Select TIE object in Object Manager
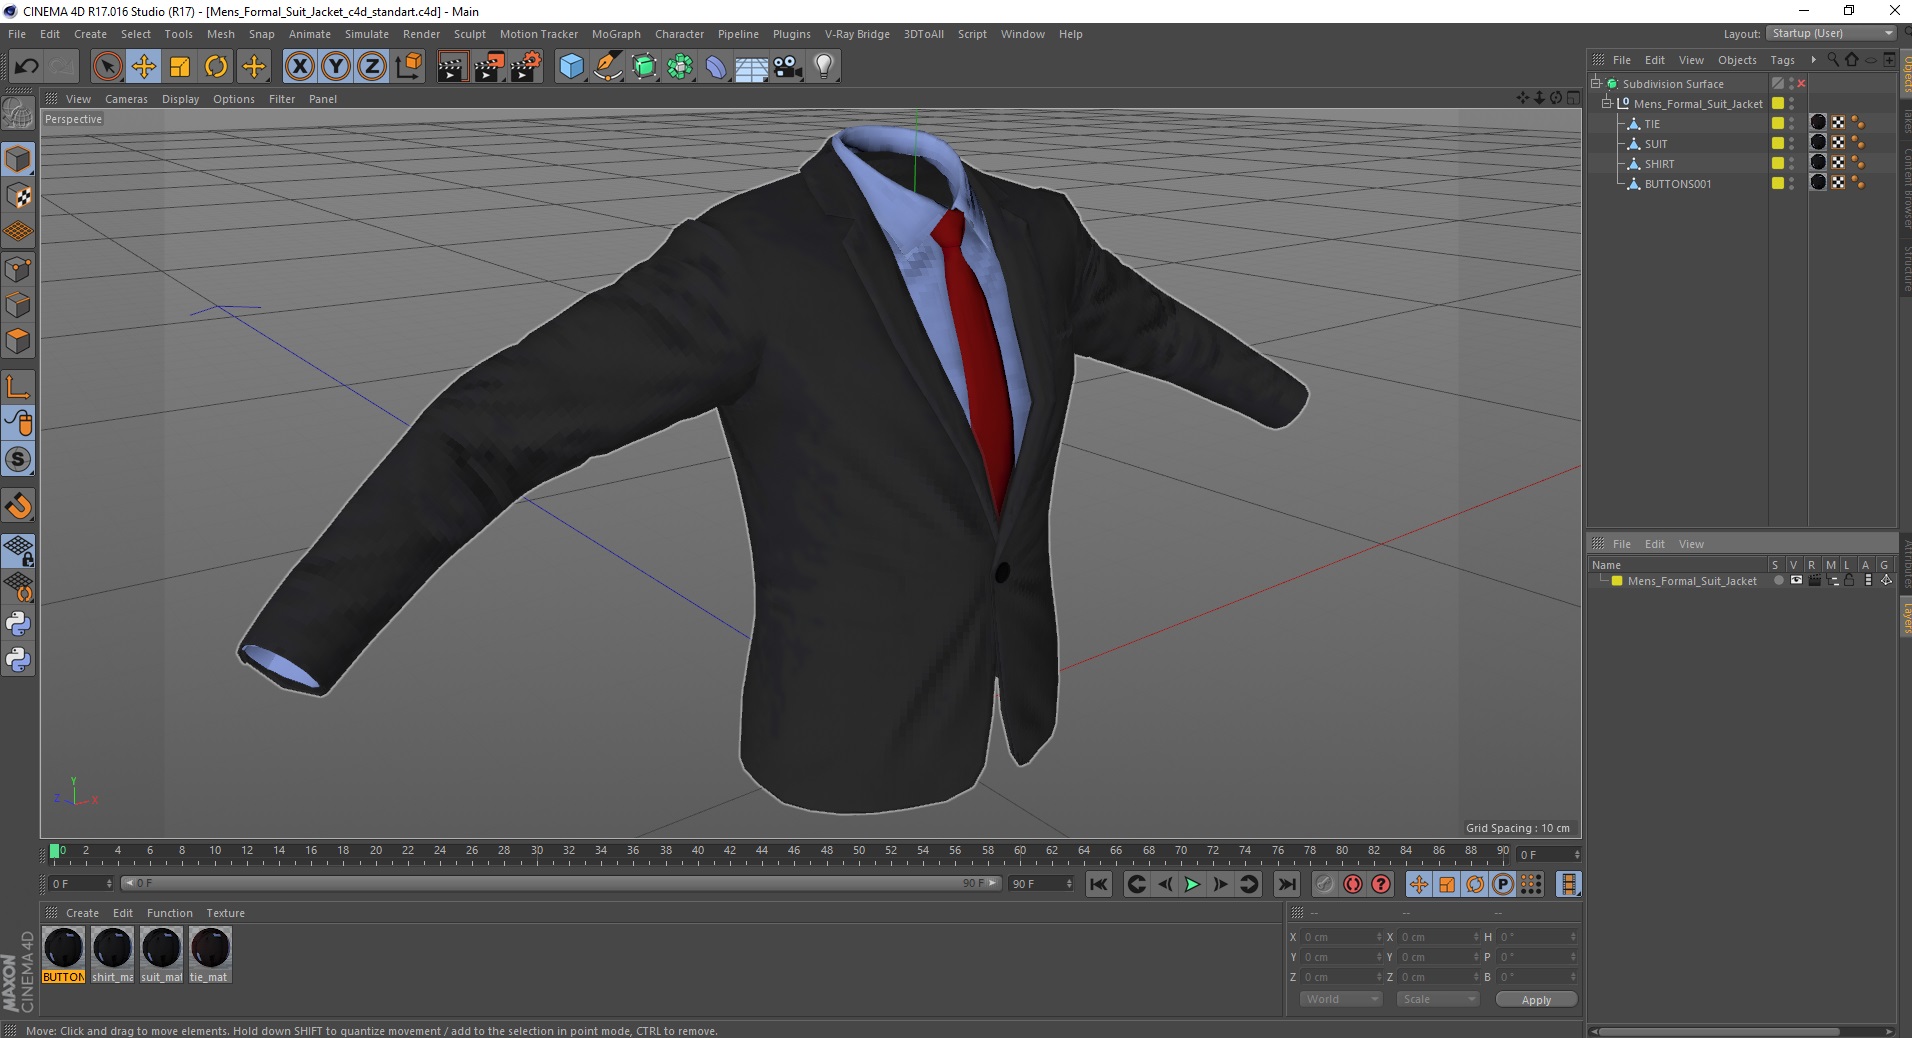This screenshot has width=1912, height=1038. coord(1652,124)
